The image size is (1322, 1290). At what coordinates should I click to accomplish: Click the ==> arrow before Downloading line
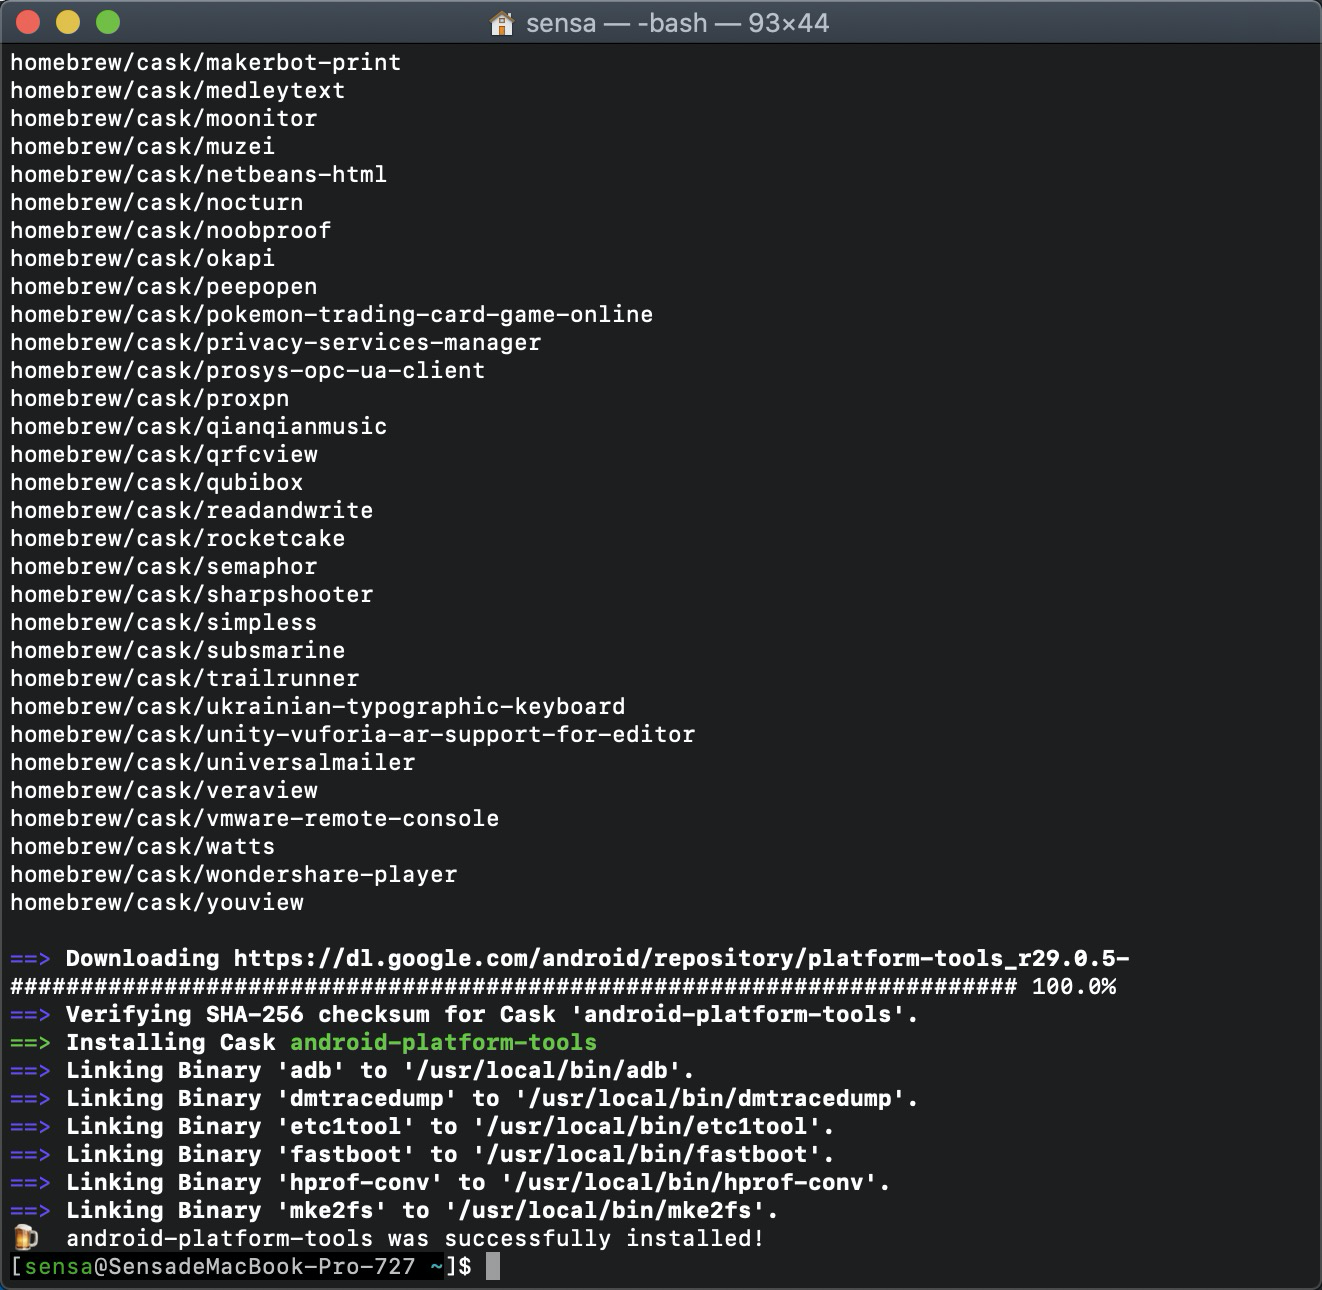click(x=31, y=958)
